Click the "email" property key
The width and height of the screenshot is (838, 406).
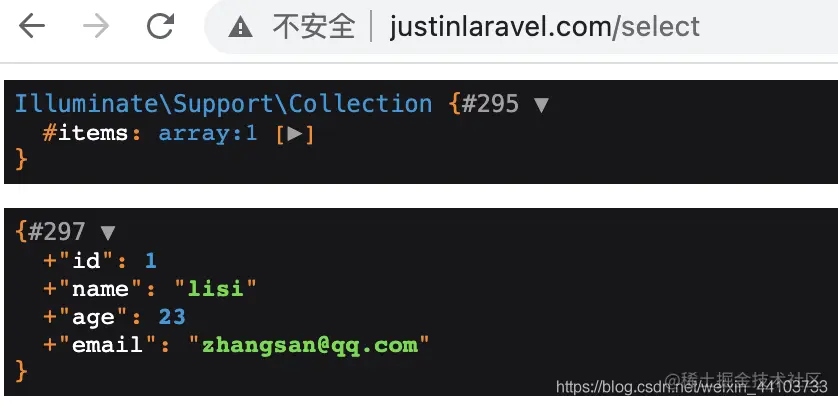(x=108, y=345)
